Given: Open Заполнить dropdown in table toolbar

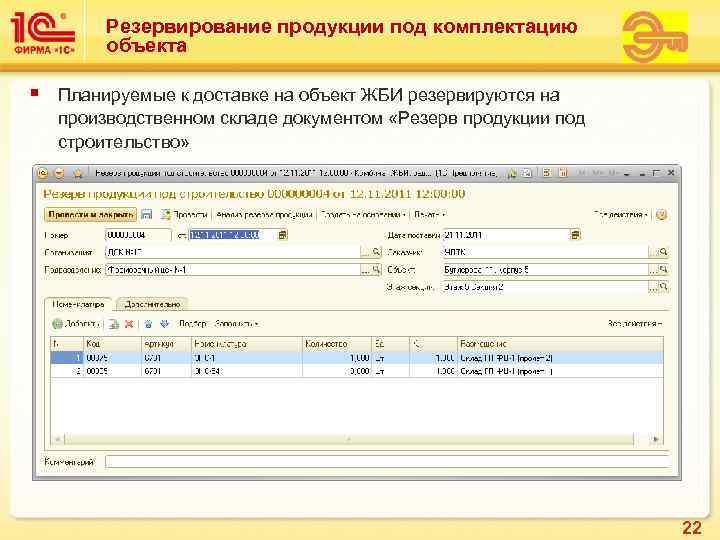Looking at the screenshot, I should (x=236, y=324).
